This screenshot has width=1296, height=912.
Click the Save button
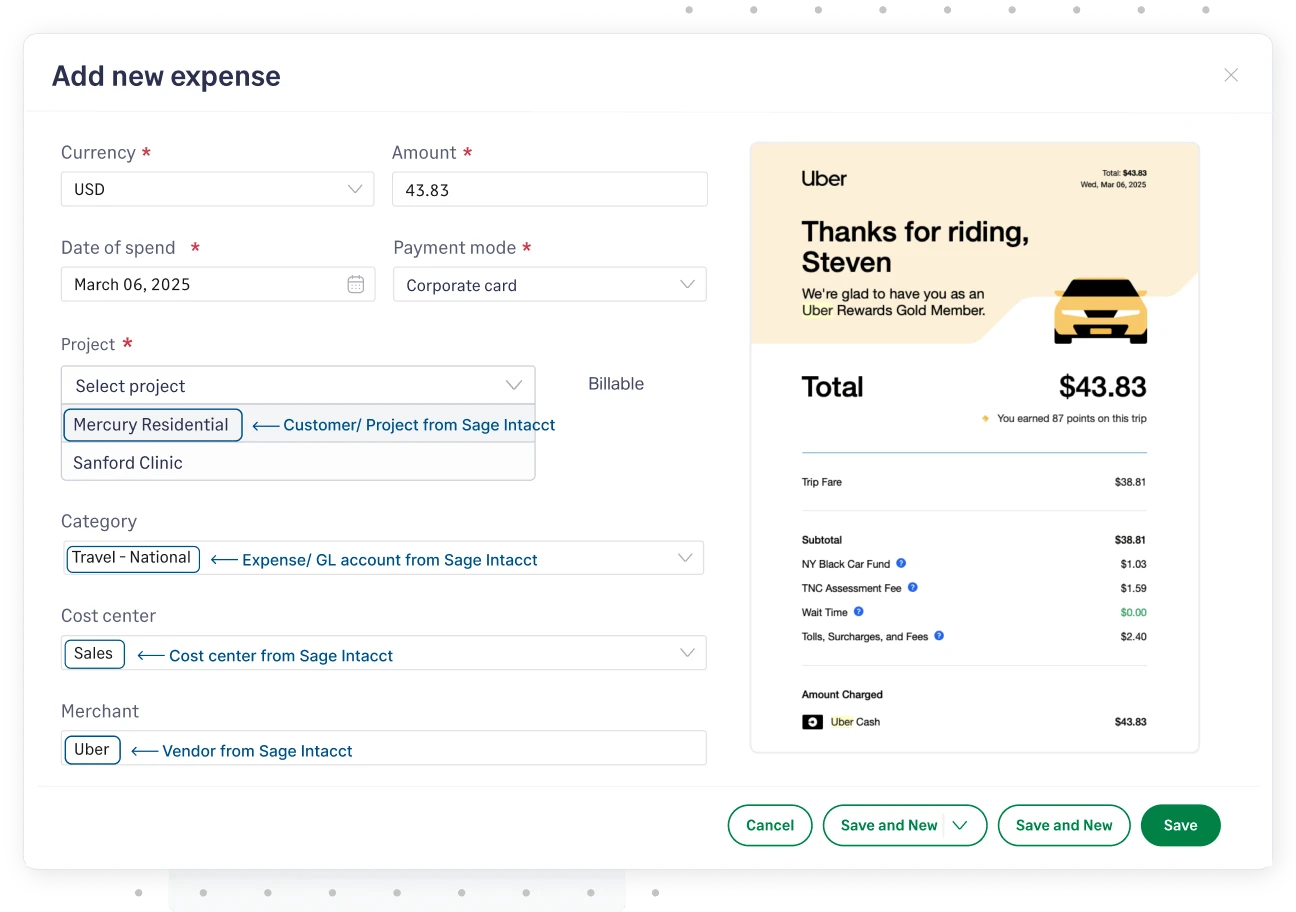[x=1180, y=825]
